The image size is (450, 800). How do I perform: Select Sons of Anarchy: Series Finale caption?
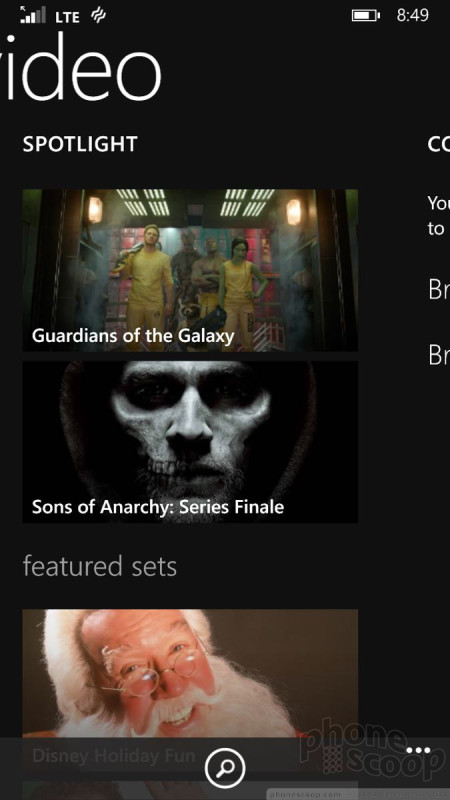click(158, 507)
